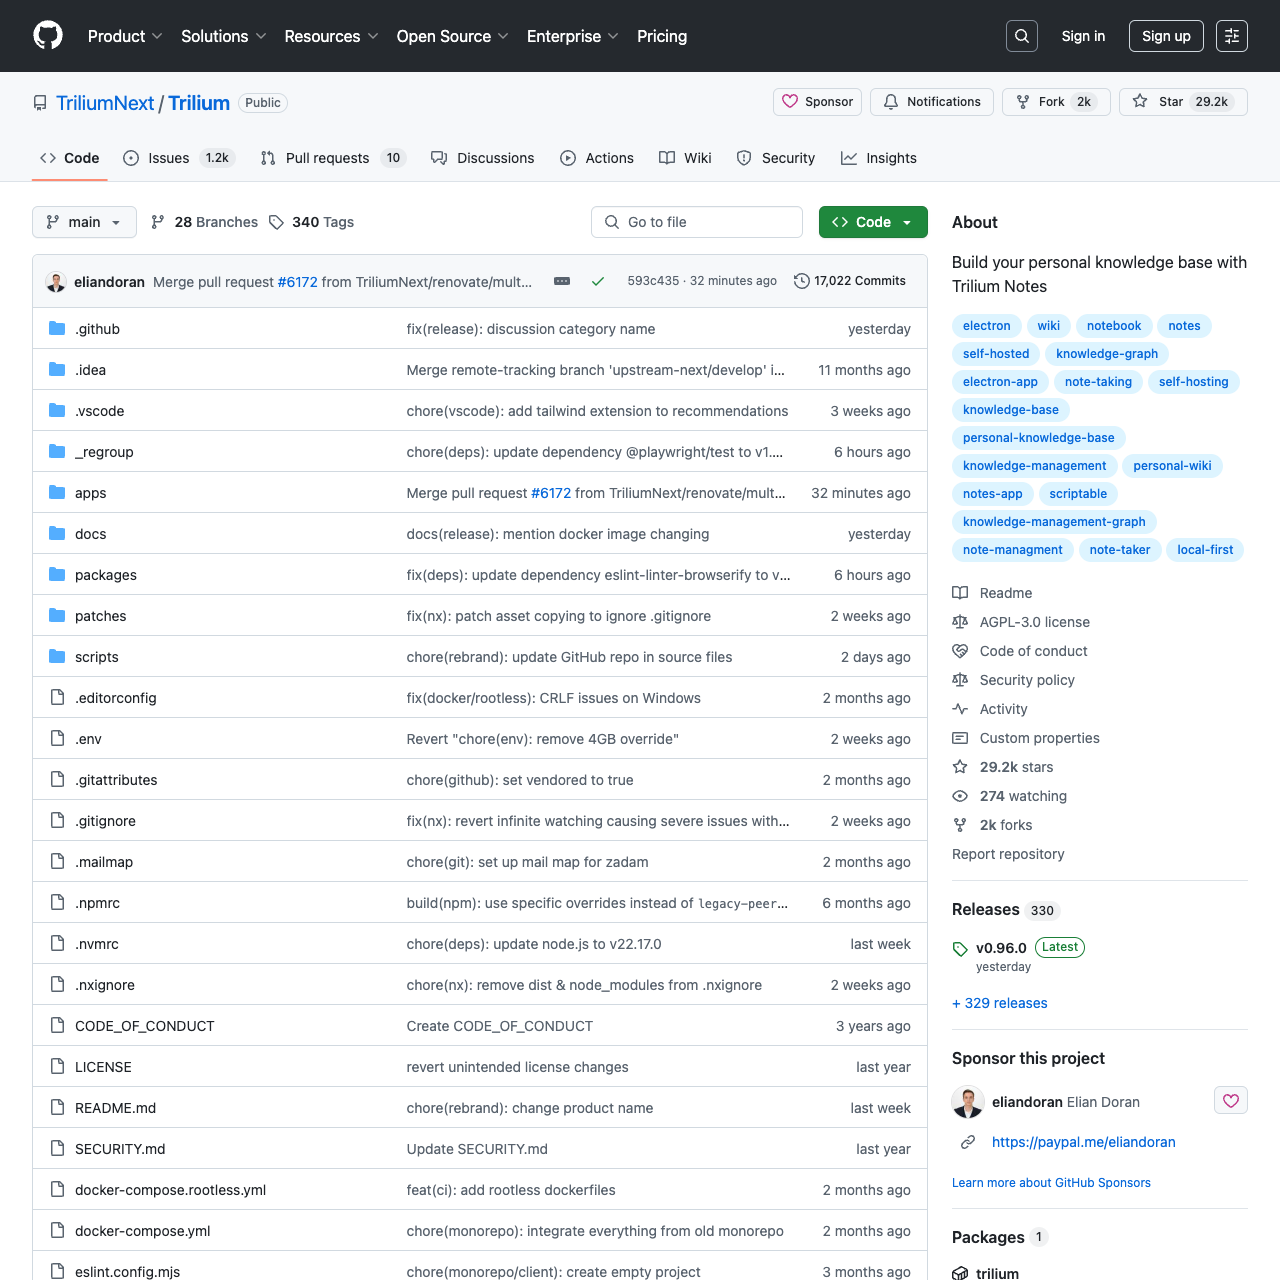Viewport: 1280px width, 1280px height.
Task: Open the README.md file
Action: tap(115, 1108)
